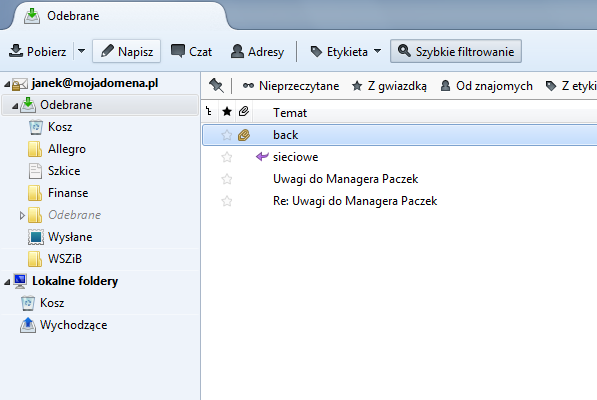Open the Etykieta tag dropdown

click(346, 51)
